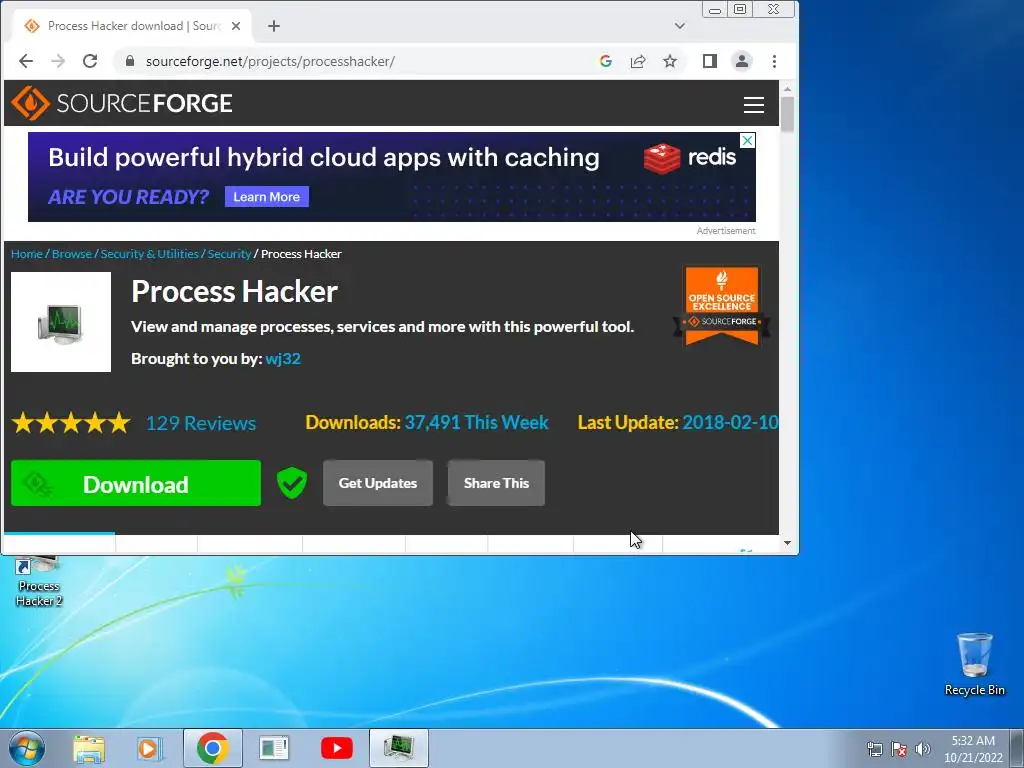Click the Chrome taskbar icon
This screenshot has height=768, width=1024.
pos(212,748)
